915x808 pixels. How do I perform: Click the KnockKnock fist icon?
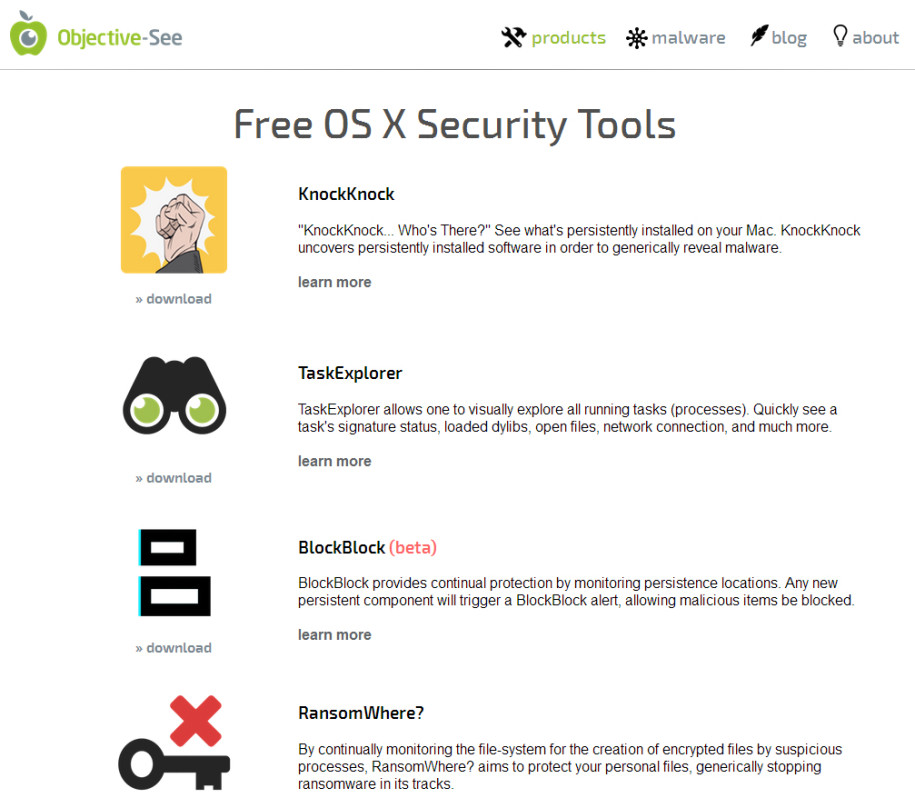click(x=174, y=220)
